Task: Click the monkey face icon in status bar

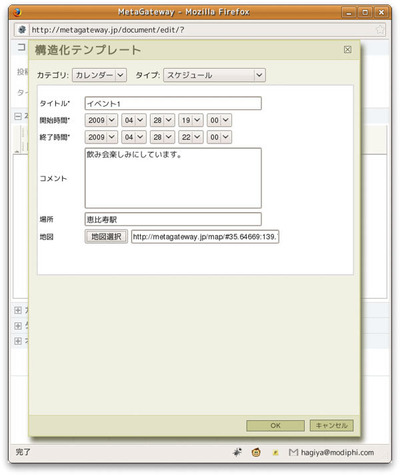Action: [x=256, y=452]
